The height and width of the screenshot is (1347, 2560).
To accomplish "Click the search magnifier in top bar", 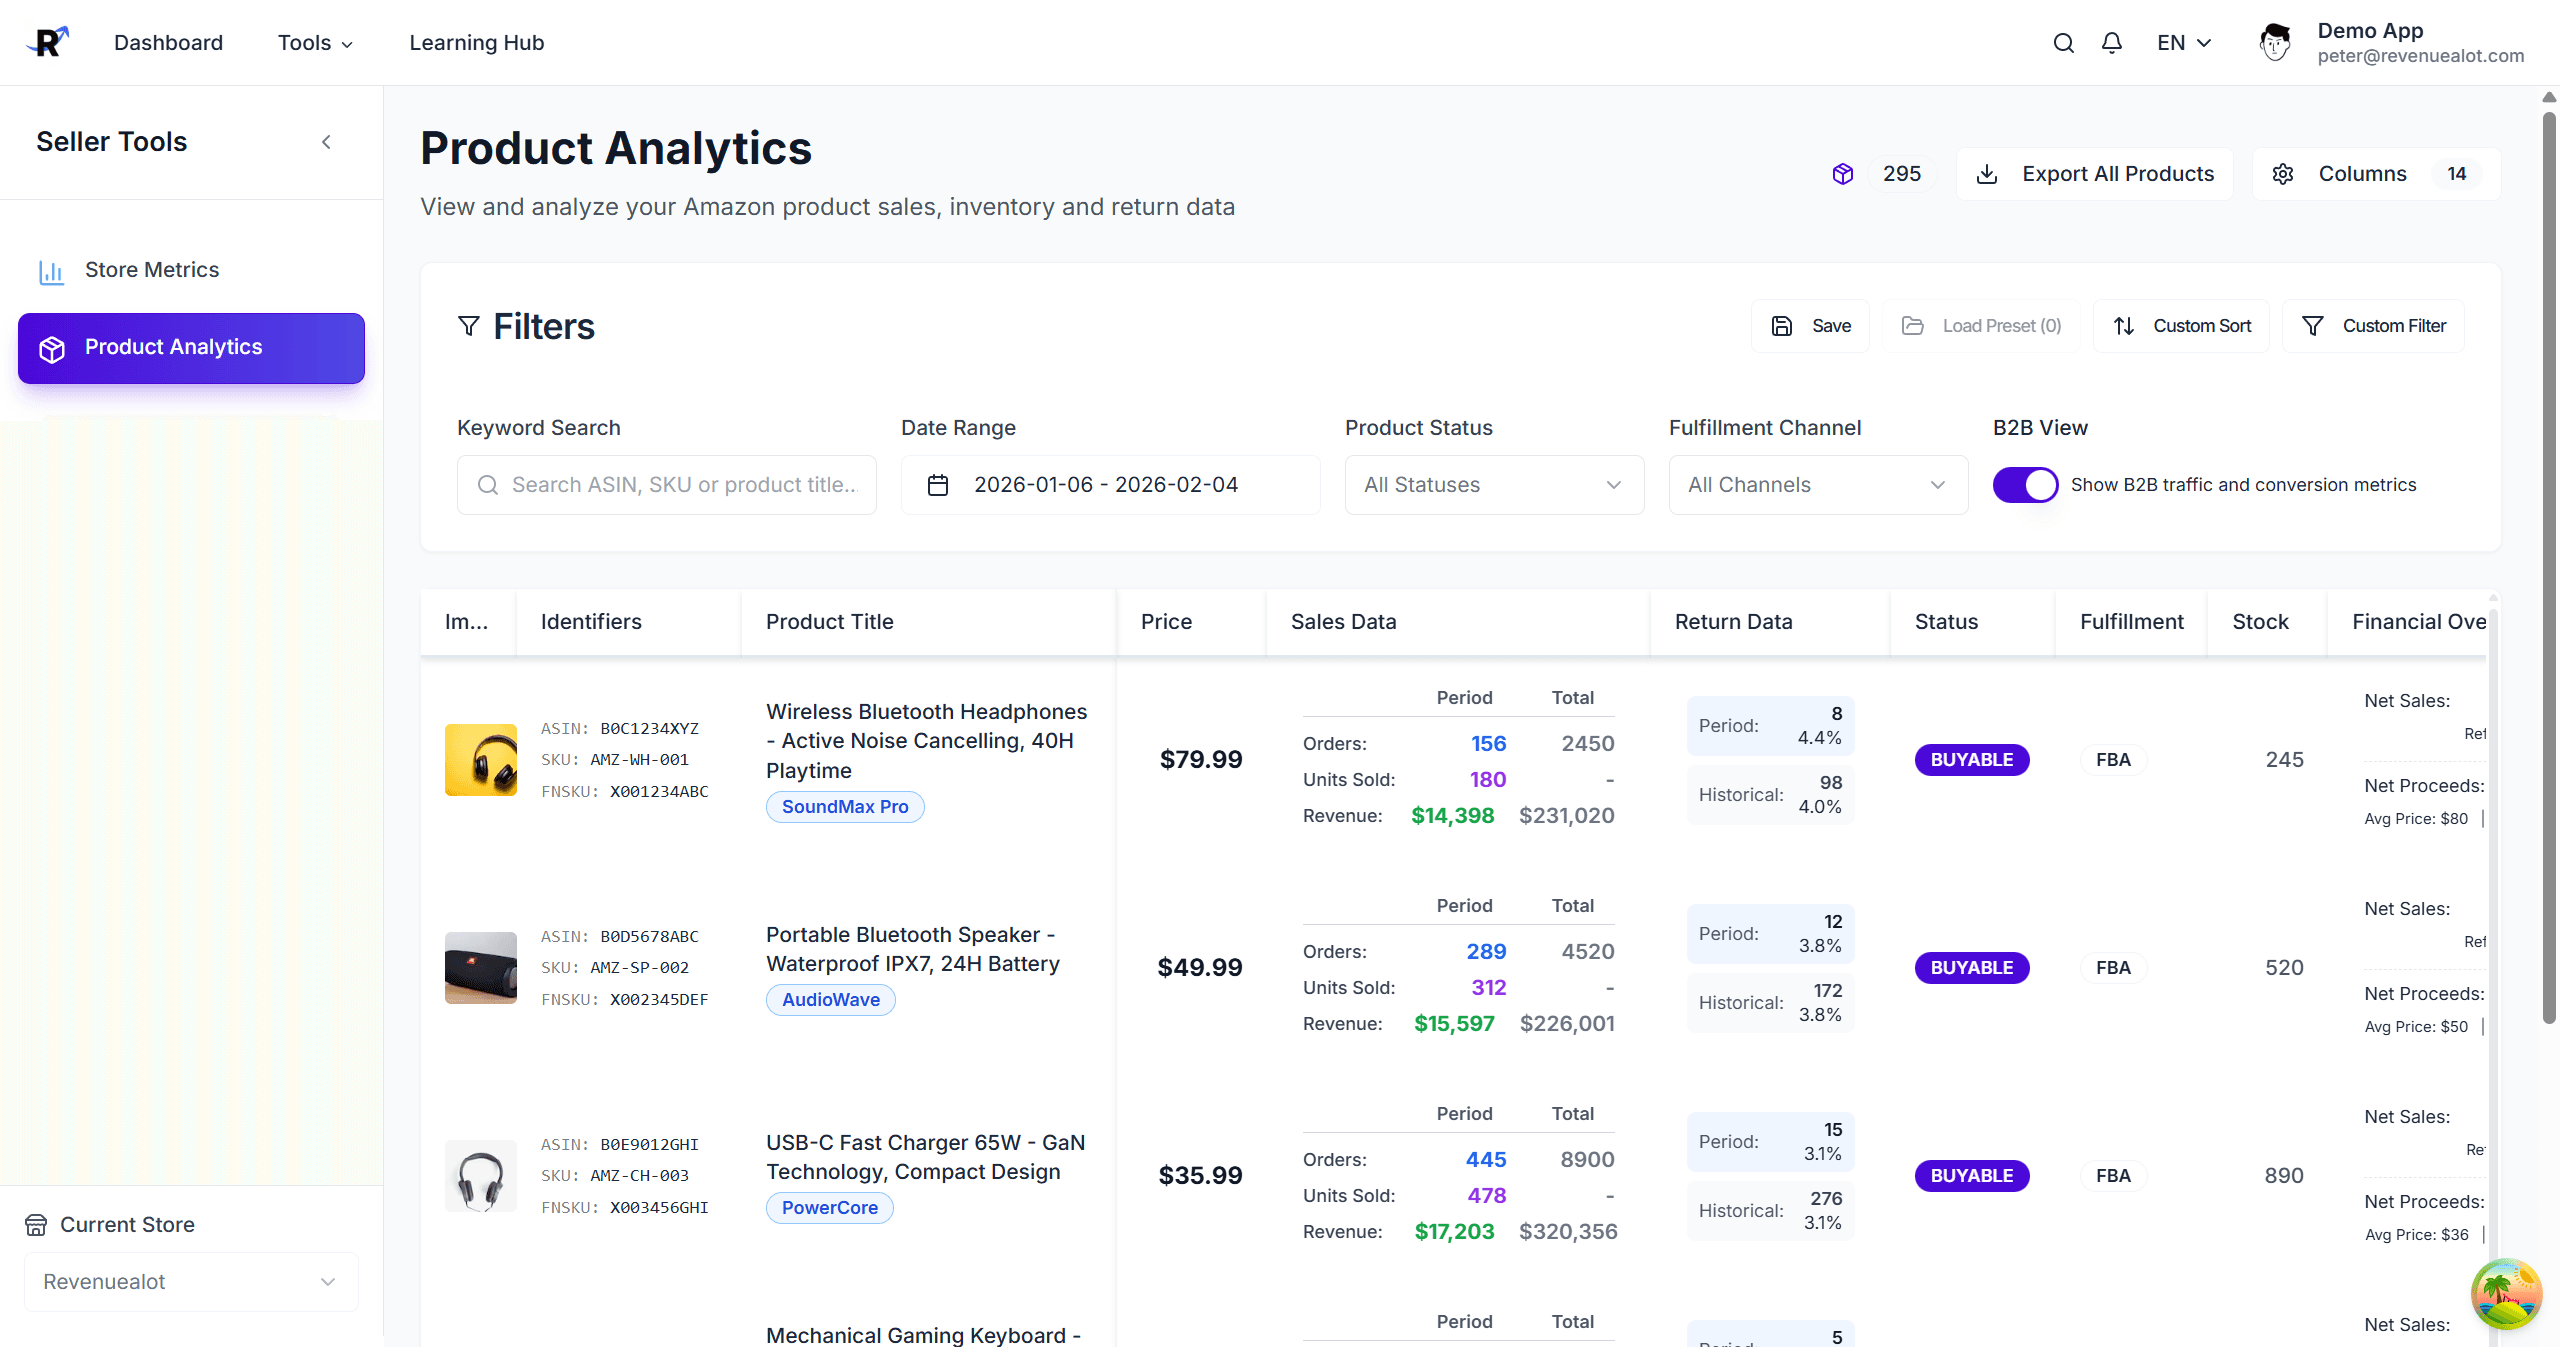I will [x=2063, y=42].
